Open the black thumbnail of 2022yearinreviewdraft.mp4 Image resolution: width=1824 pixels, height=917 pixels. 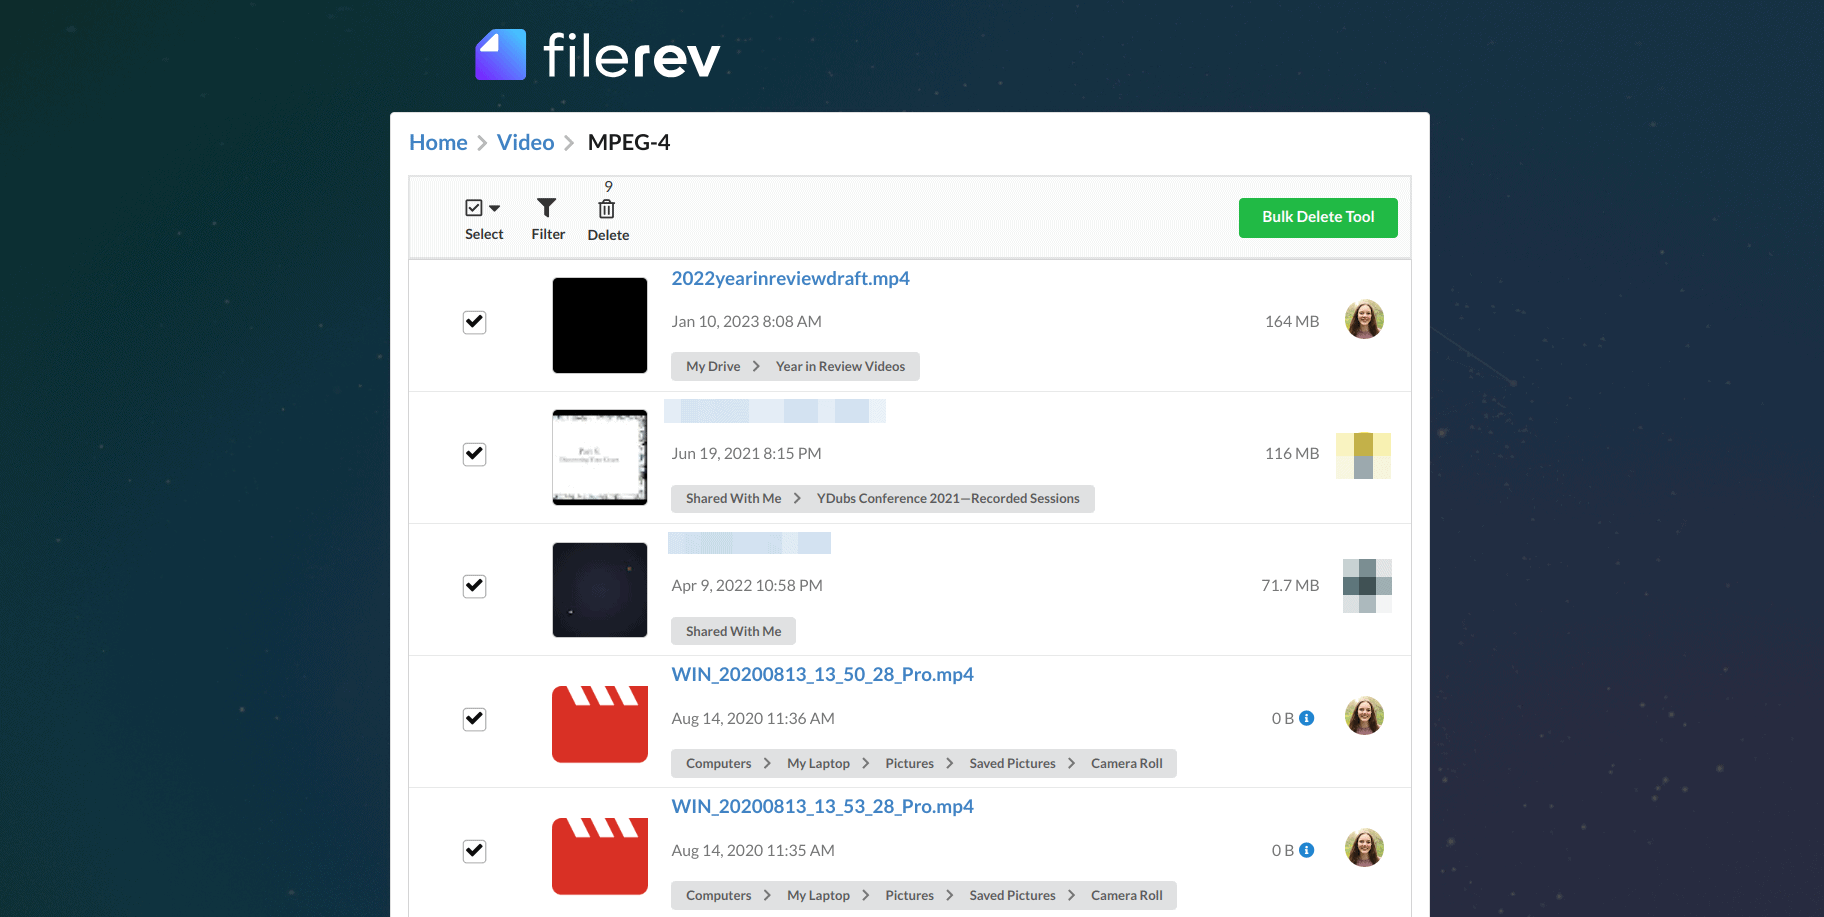tap(600, 325)
